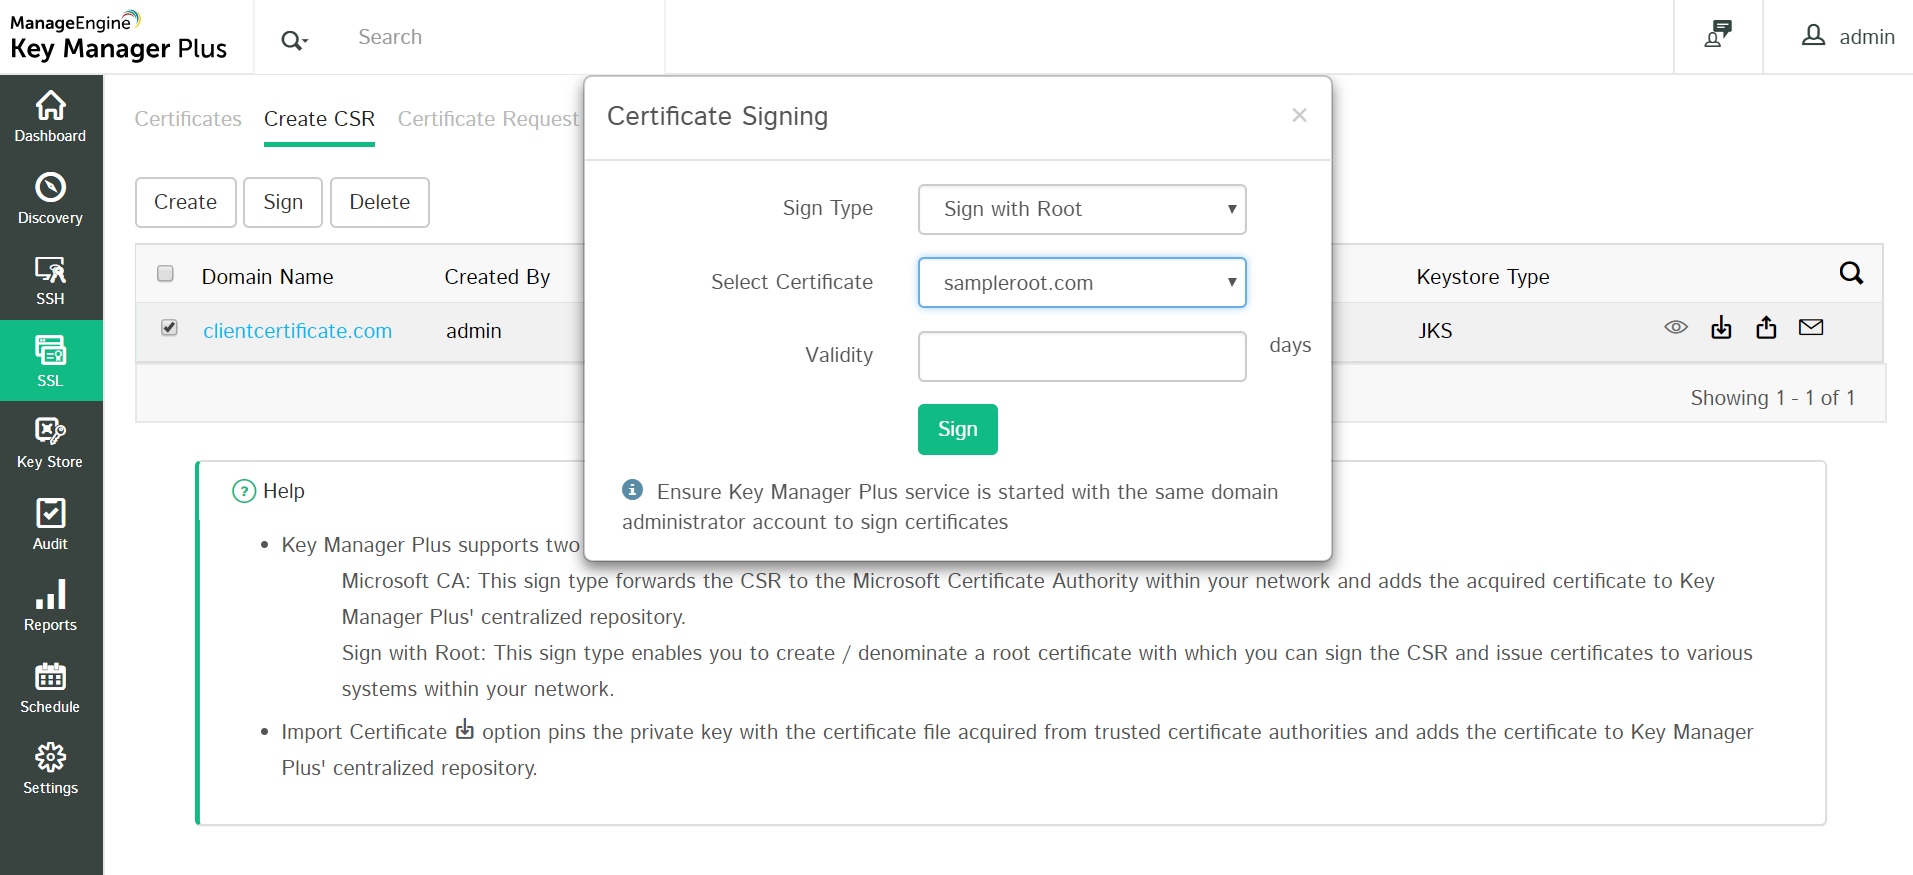The image size is (1913, 875).
Task: Open the Schedule sidebar section
Action: point(50,688)
